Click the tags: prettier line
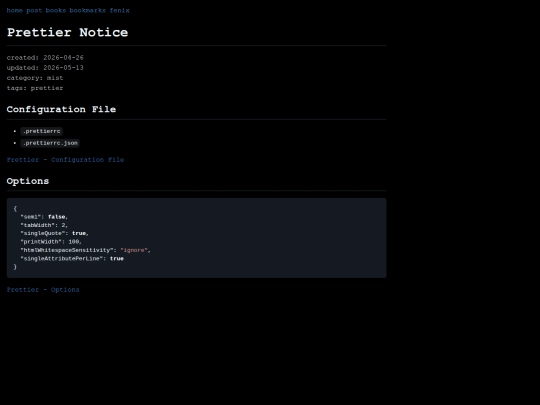The image size is (540, 405). (35, 88)
